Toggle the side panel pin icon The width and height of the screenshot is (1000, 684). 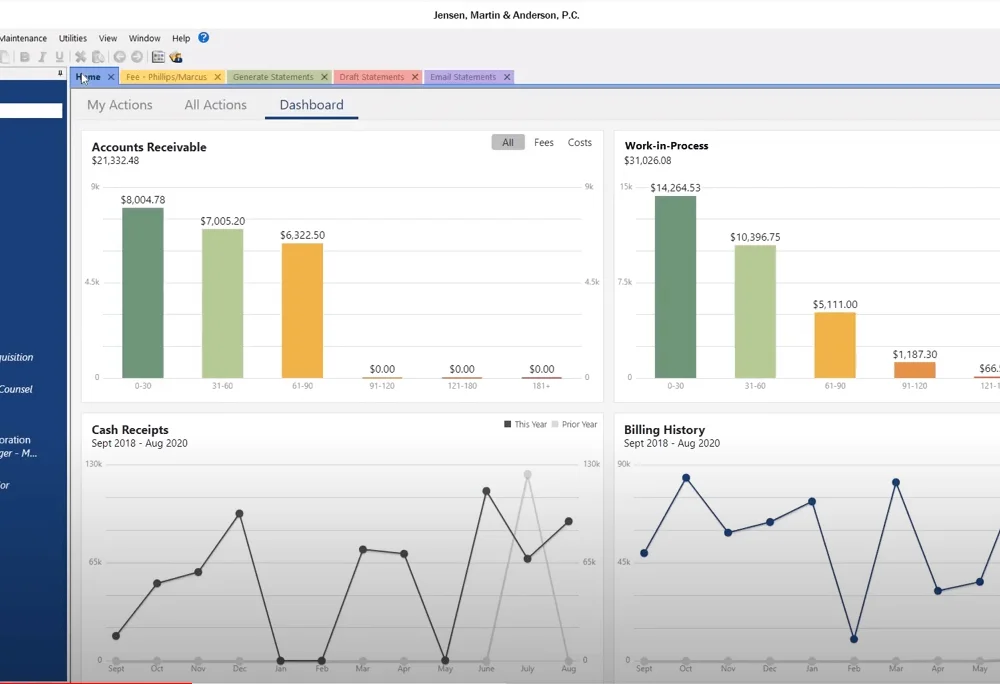(60, 73)
